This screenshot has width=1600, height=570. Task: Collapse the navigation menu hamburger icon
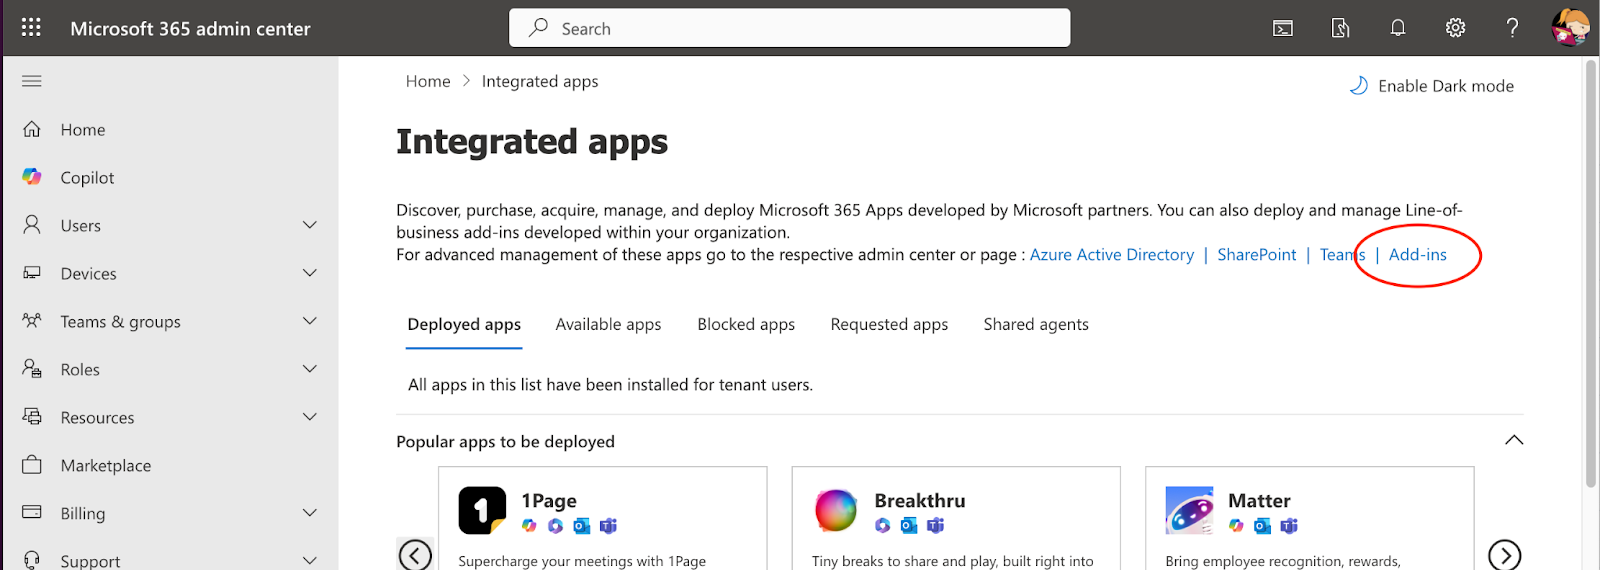[x=32, y=81]
